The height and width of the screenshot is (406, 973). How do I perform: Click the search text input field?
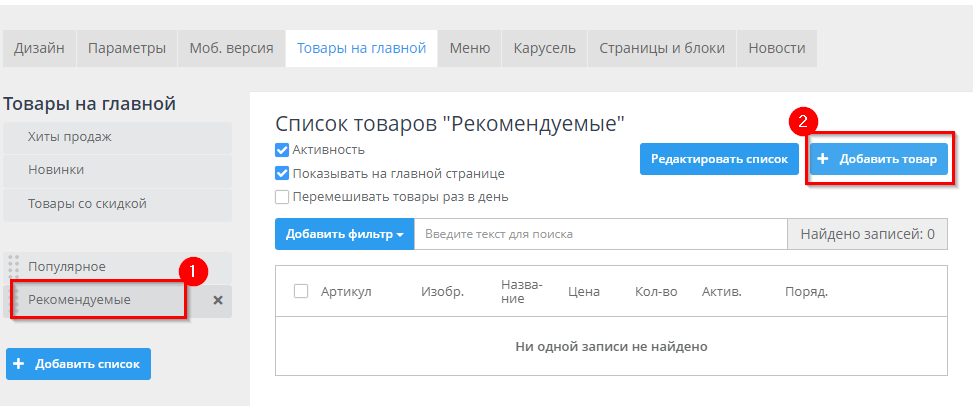(600, 234)
